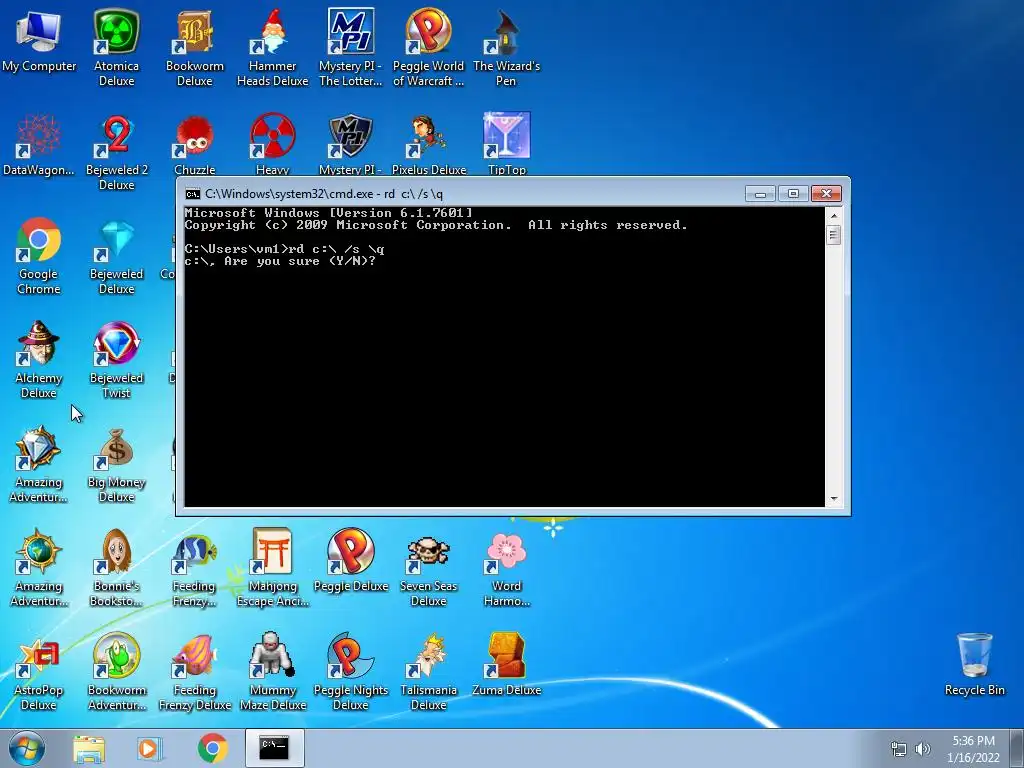Open The Wizard's Pen shortcut

tap(506, 47)
